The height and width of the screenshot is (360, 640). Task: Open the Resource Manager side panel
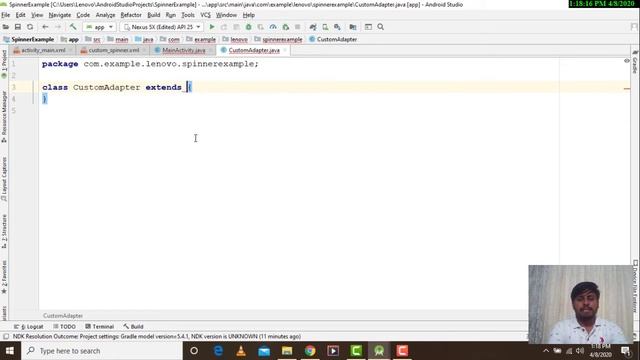(x=4, y=117)
